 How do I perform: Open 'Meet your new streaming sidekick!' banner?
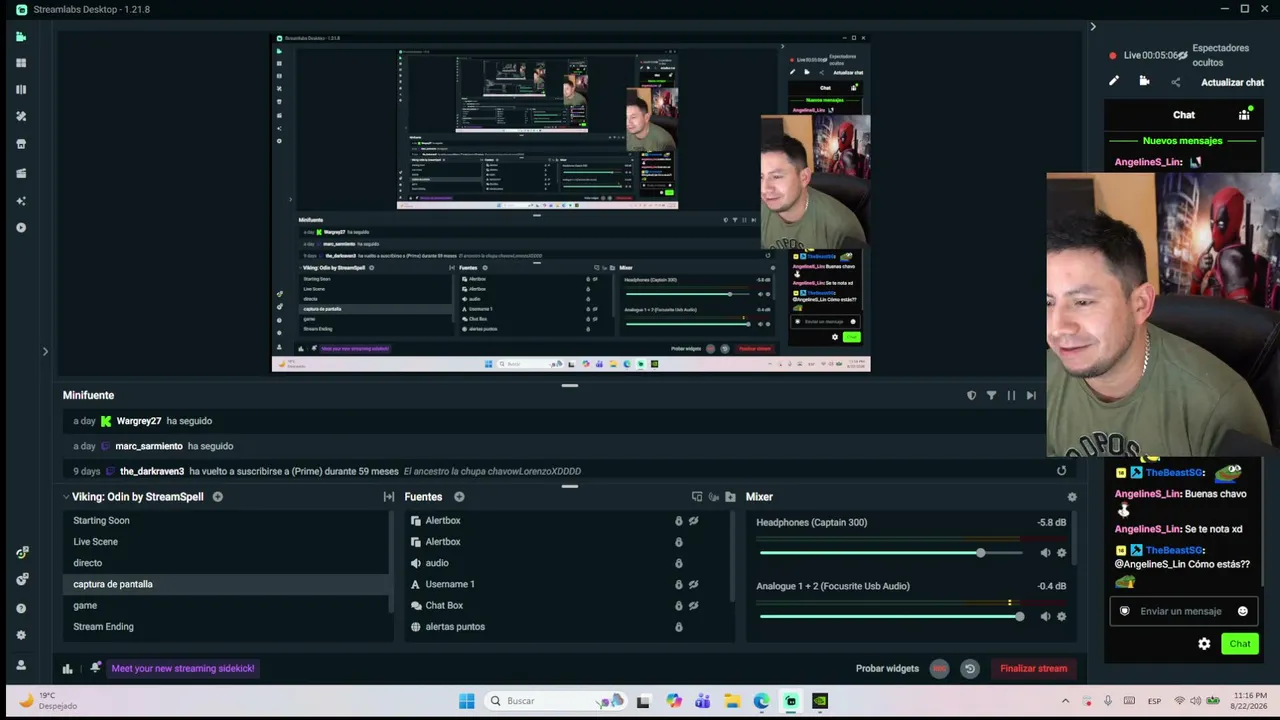point(183,668)
